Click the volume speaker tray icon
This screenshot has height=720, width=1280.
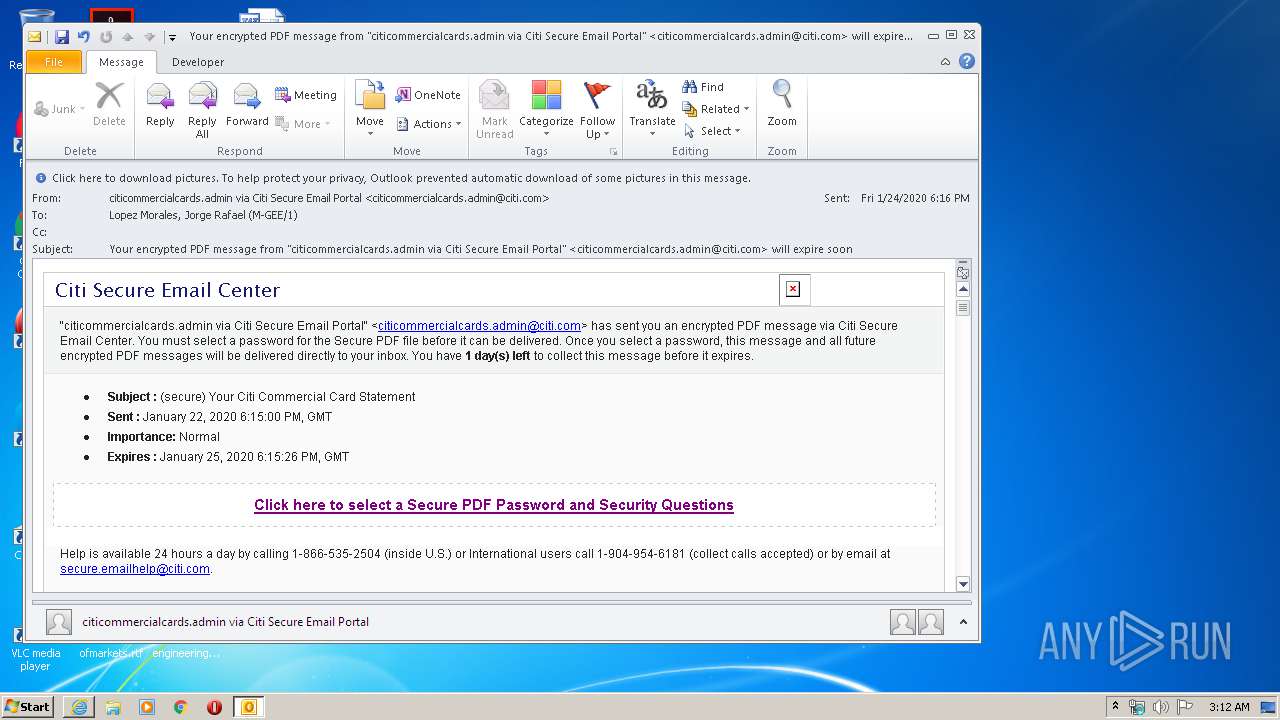click(x=1161, y=707)
